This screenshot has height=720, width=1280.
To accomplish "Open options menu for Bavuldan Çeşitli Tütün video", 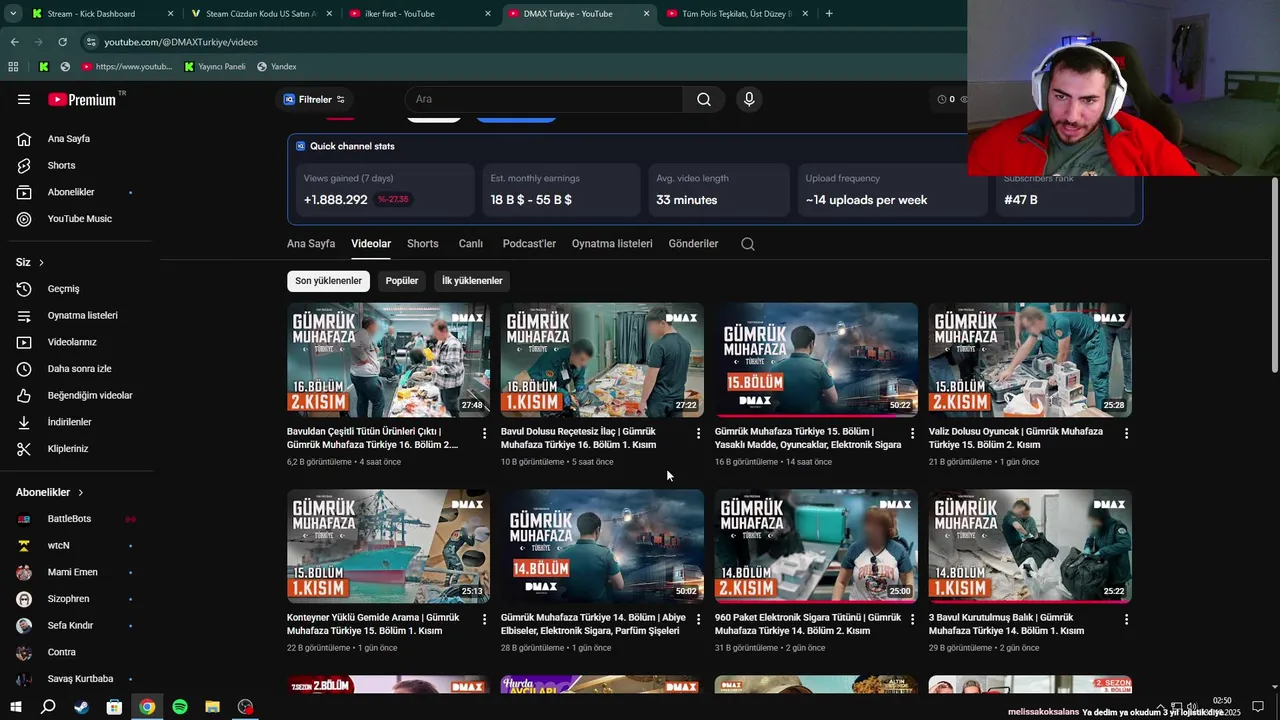I will coord(485,433).
